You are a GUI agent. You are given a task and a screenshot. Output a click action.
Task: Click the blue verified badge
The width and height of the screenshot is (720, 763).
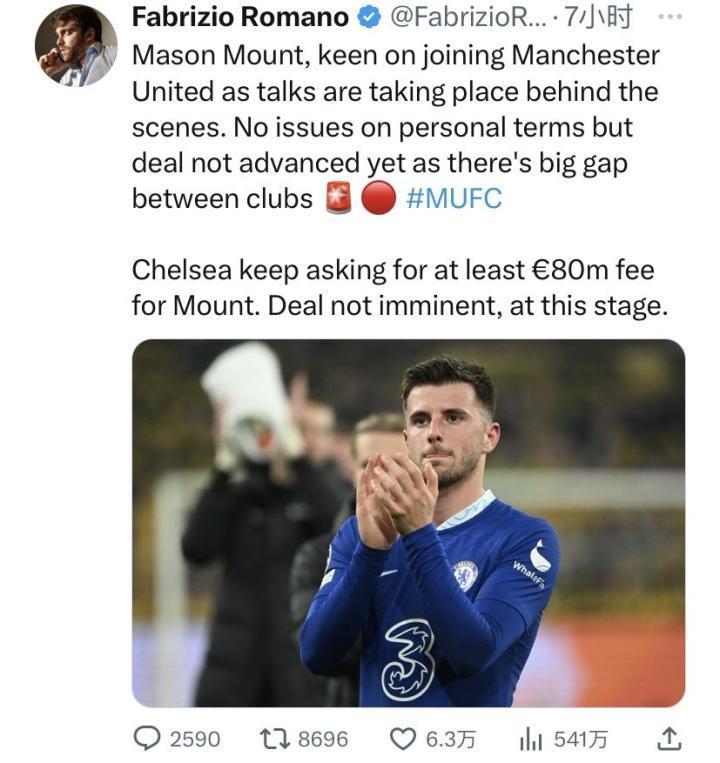(x=367, y=19)
